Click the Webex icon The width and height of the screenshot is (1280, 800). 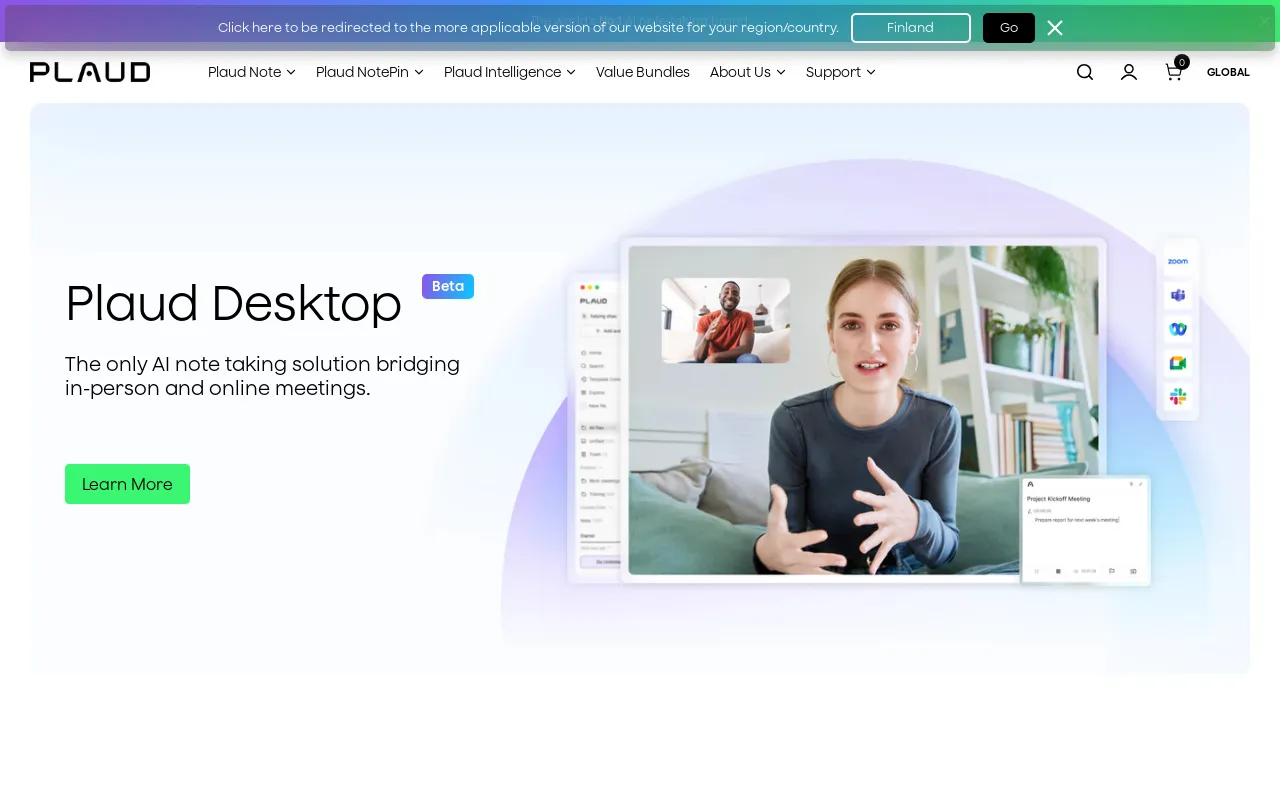(x=1178, y=329)
